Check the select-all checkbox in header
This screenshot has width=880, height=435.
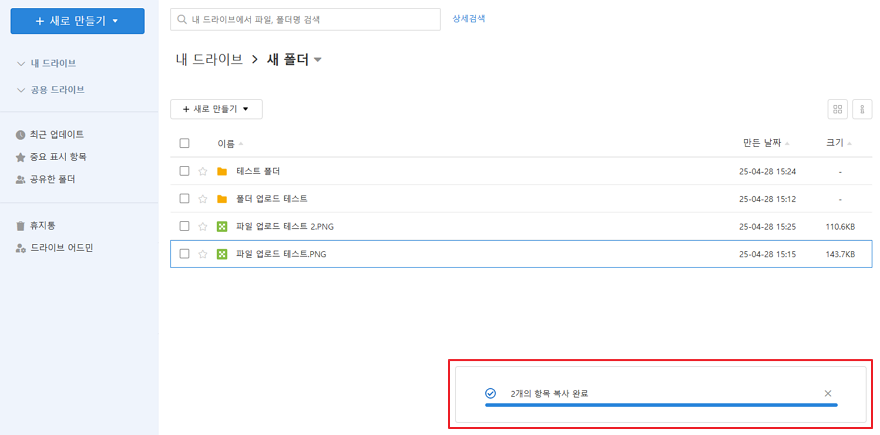click(x=184, y=143)
